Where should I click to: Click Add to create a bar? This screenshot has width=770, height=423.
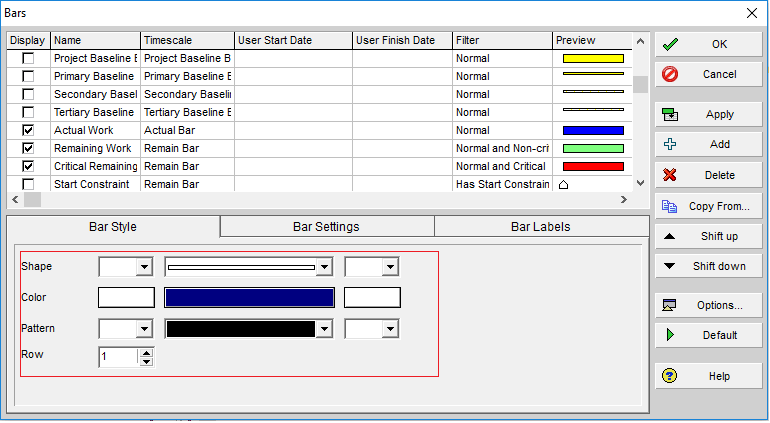click(x=708, y=144)
